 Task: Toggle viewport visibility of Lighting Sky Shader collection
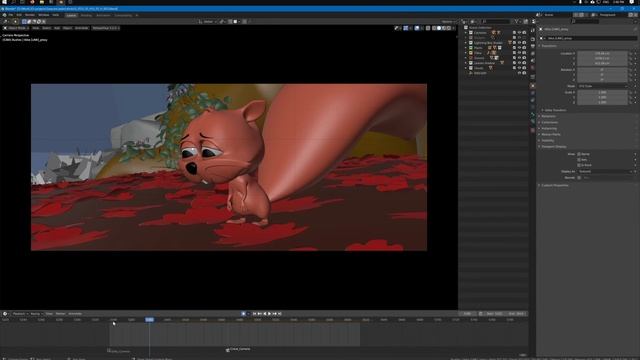point(519,43)
